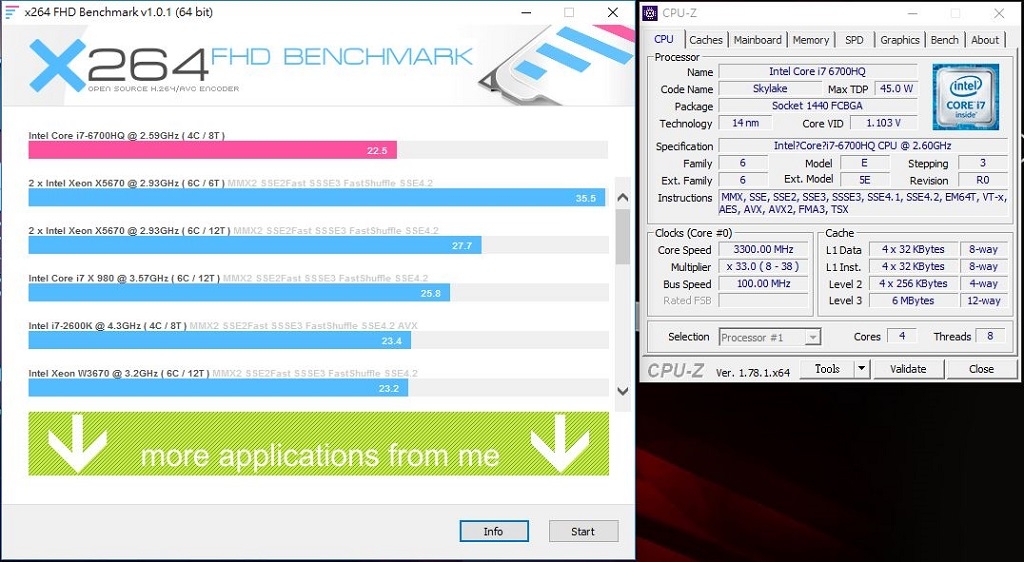Start the x264 benchmark
Image resolution: width=1024 pixels, height=562 pixels.
[x=583, y=531]
